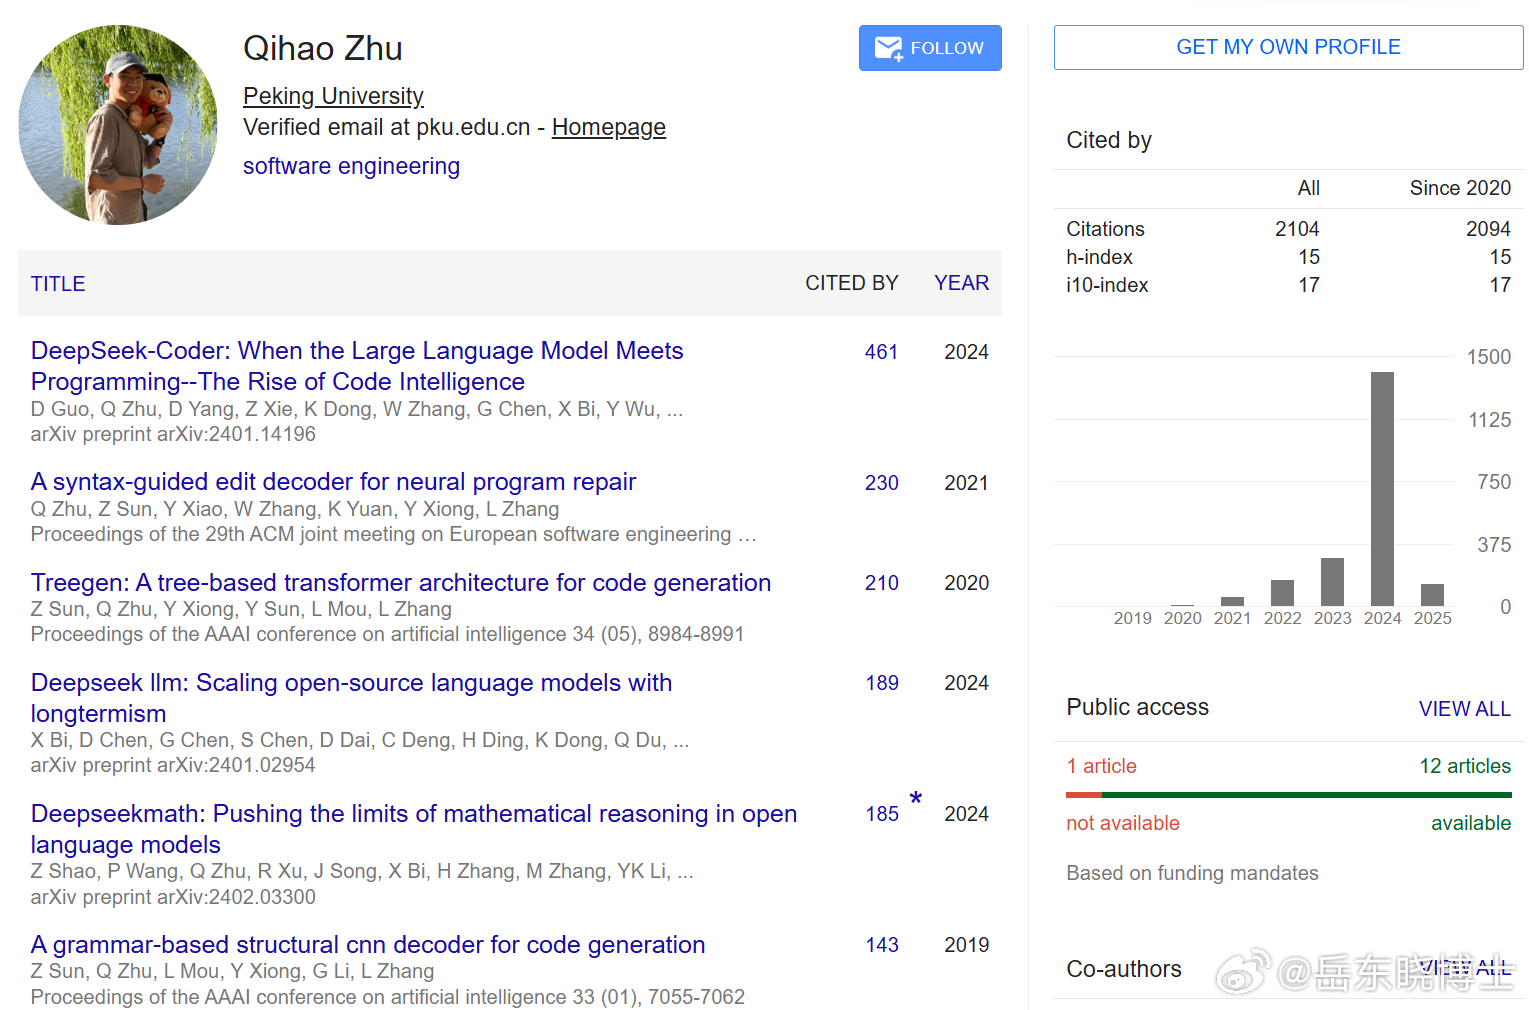View 230 citations of program repair paper

tap(881, 483)
